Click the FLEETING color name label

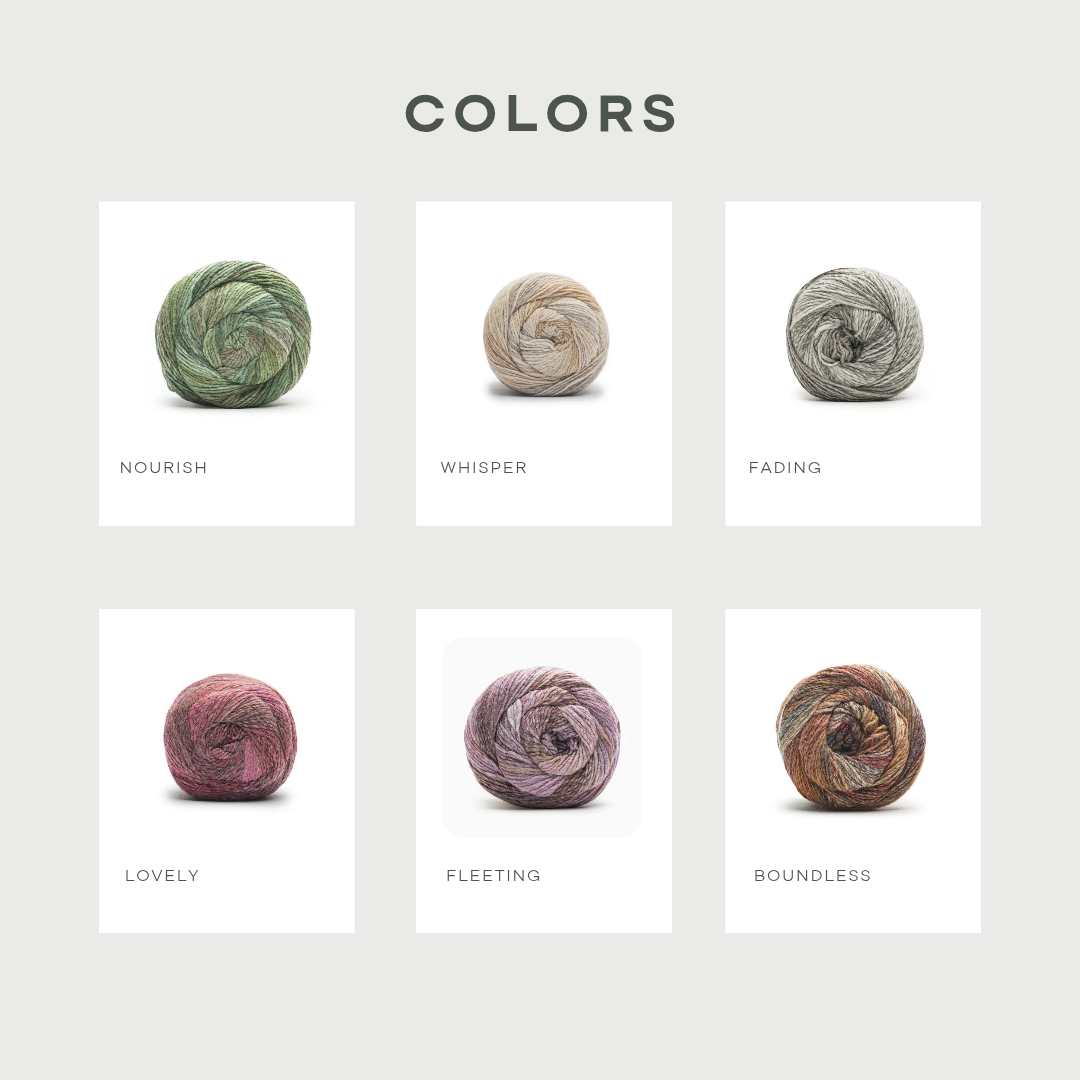pyautogui.click(x=493, y=875)
